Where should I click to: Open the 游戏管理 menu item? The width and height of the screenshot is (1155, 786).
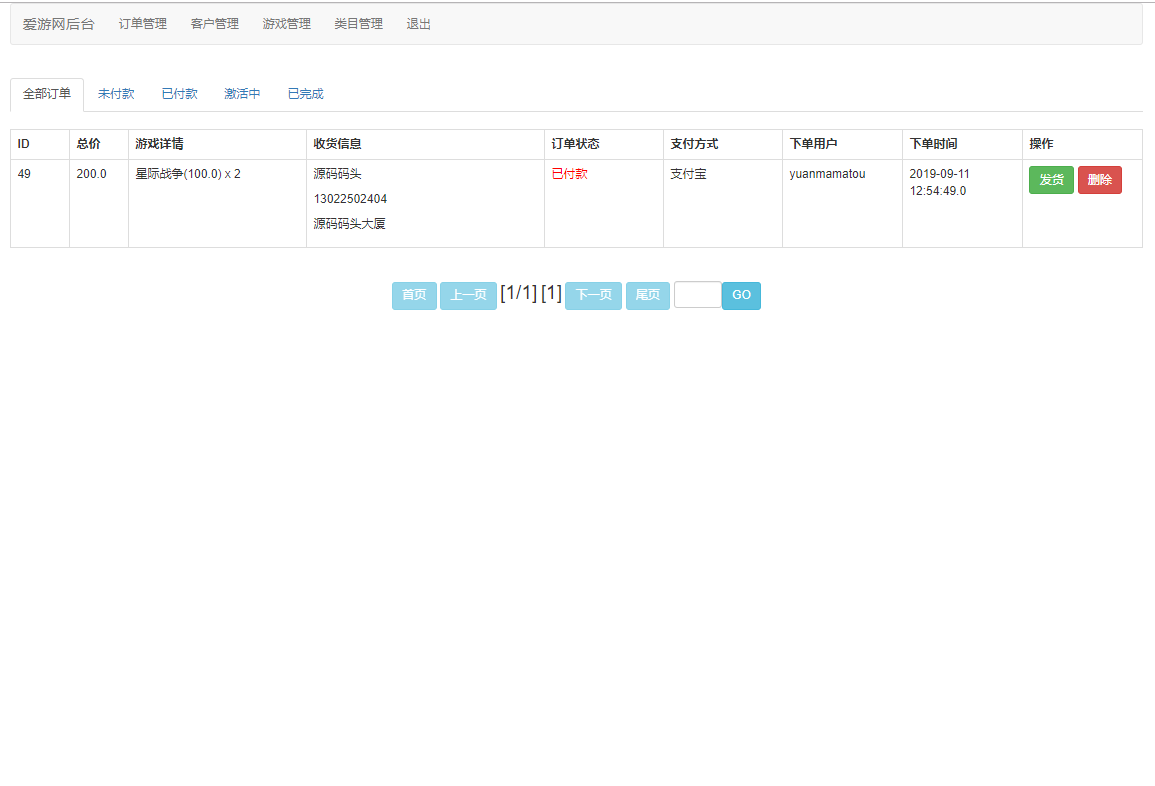click(286, 23)
